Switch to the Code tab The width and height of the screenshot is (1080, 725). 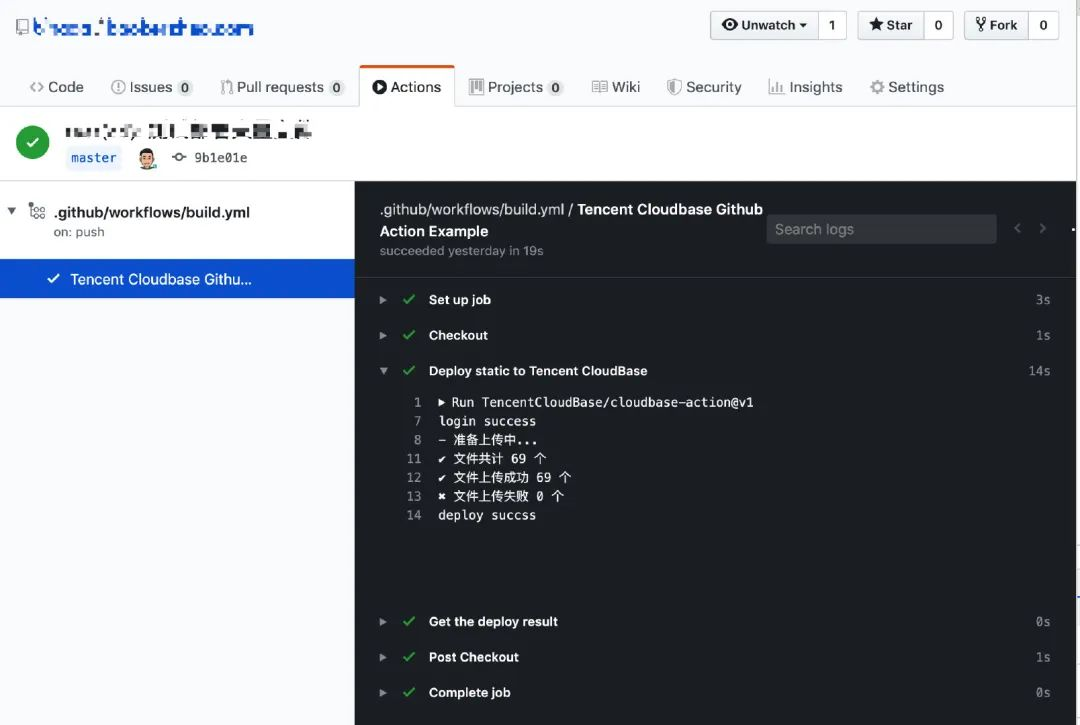pos(56,87)
